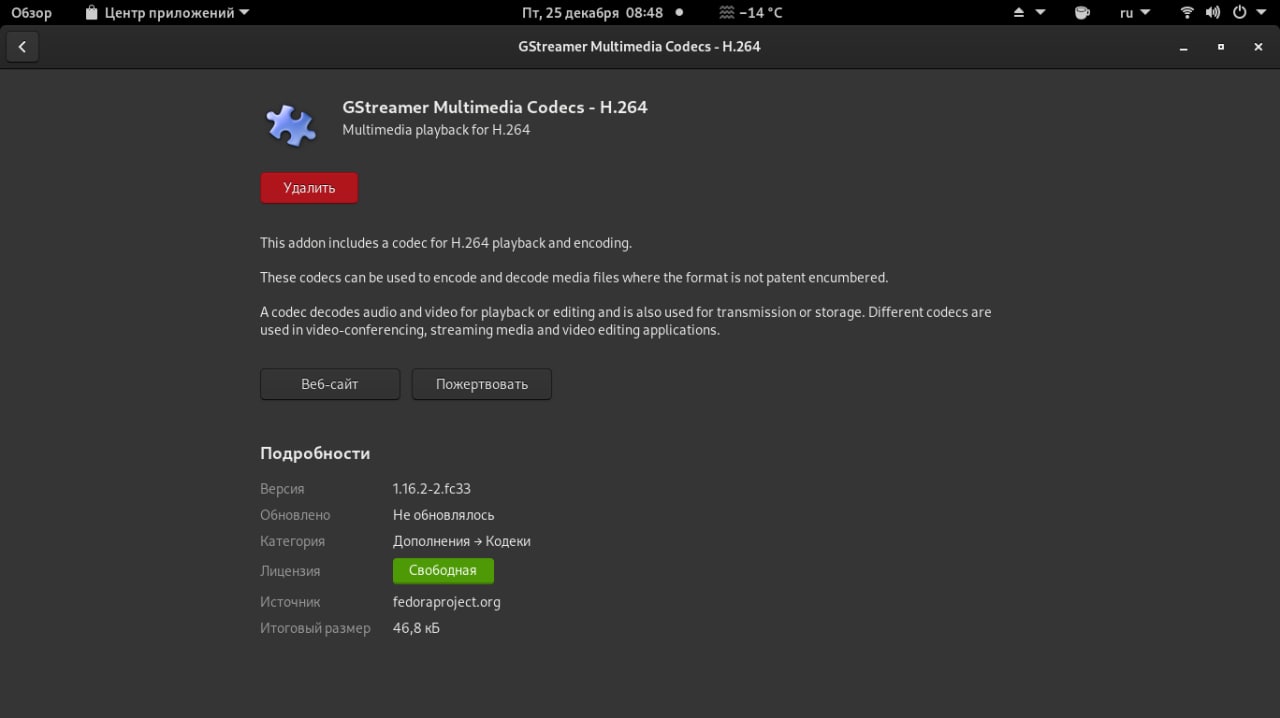Screen dimensions: 1280x718
Task: Click the shopping bag icon of Центр приложений
Action: pos(92,13)
